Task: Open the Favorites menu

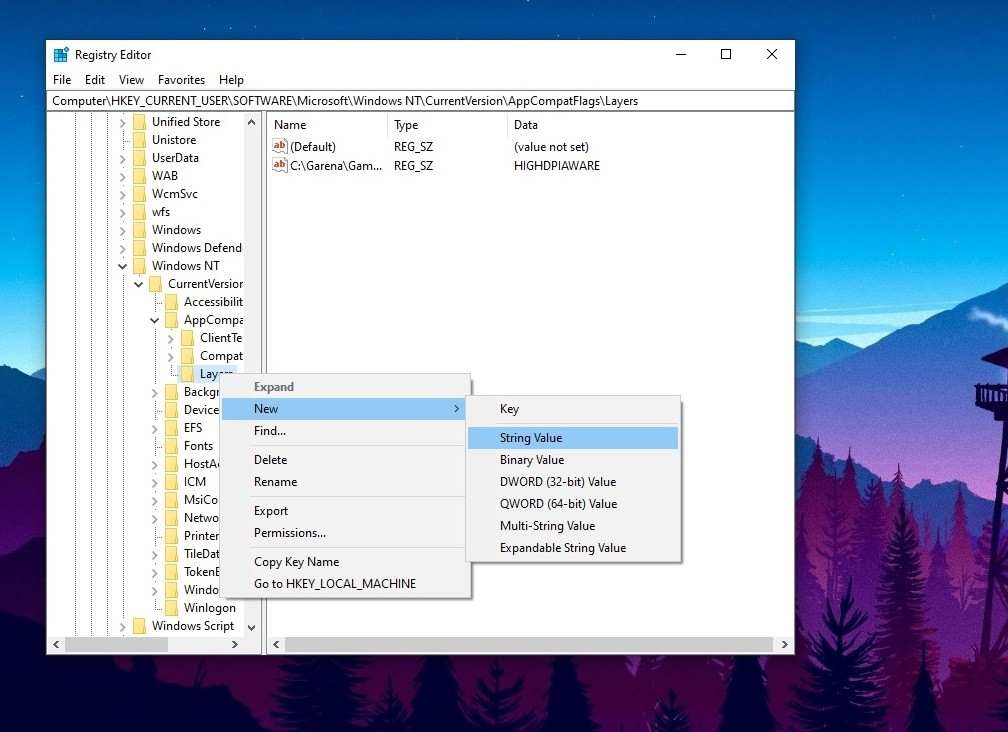Action: coord(181,79)
